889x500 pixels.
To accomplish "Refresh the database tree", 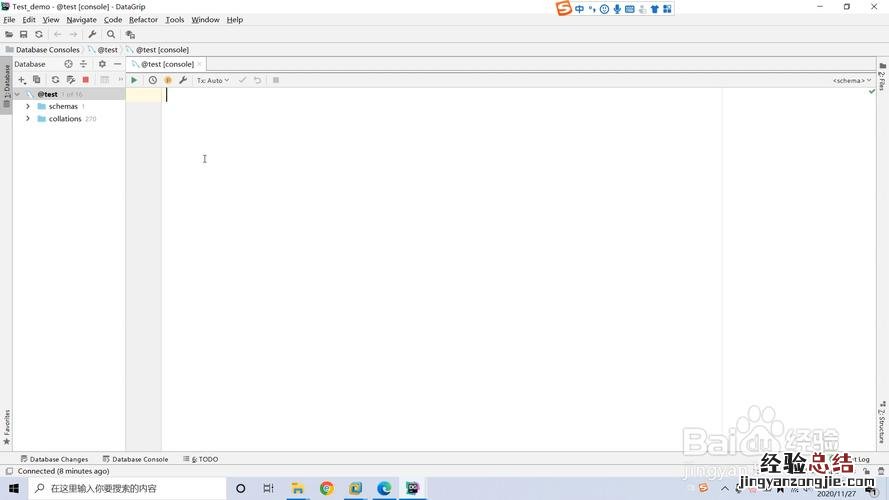I will (x=55, y=80).
